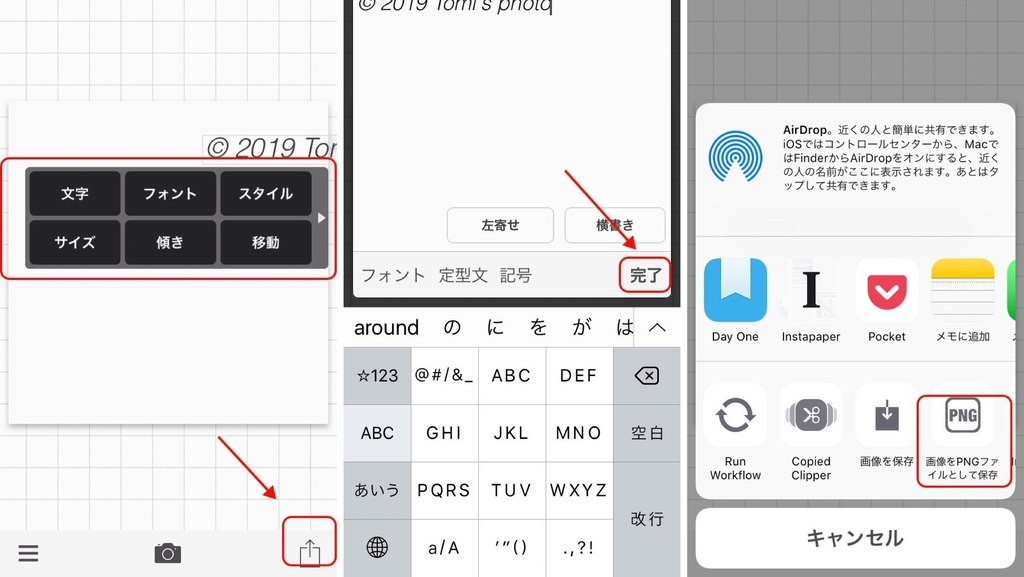
Task: Switch to the 定型文 tab
Action: click(x=463, y=275)
